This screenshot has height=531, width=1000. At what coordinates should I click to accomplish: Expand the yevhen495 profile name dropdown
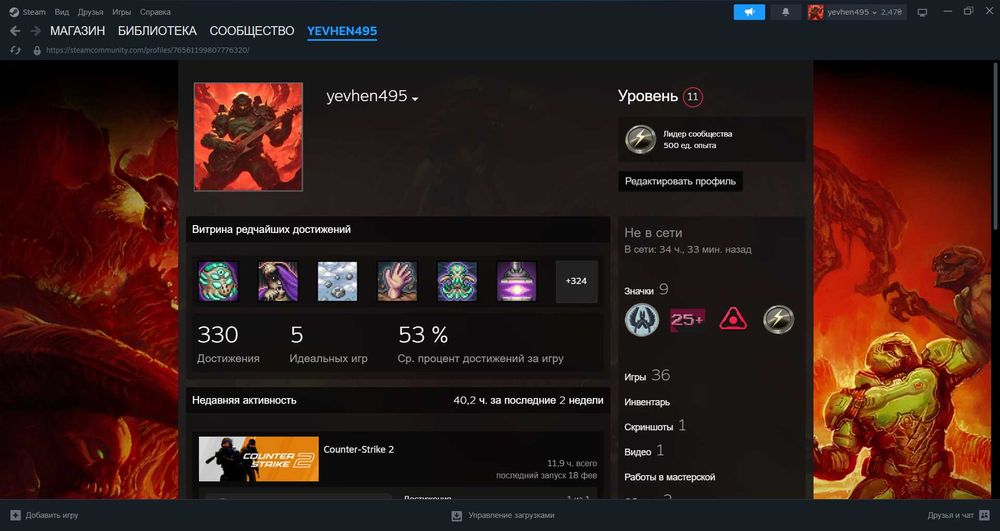coord(415,99)
